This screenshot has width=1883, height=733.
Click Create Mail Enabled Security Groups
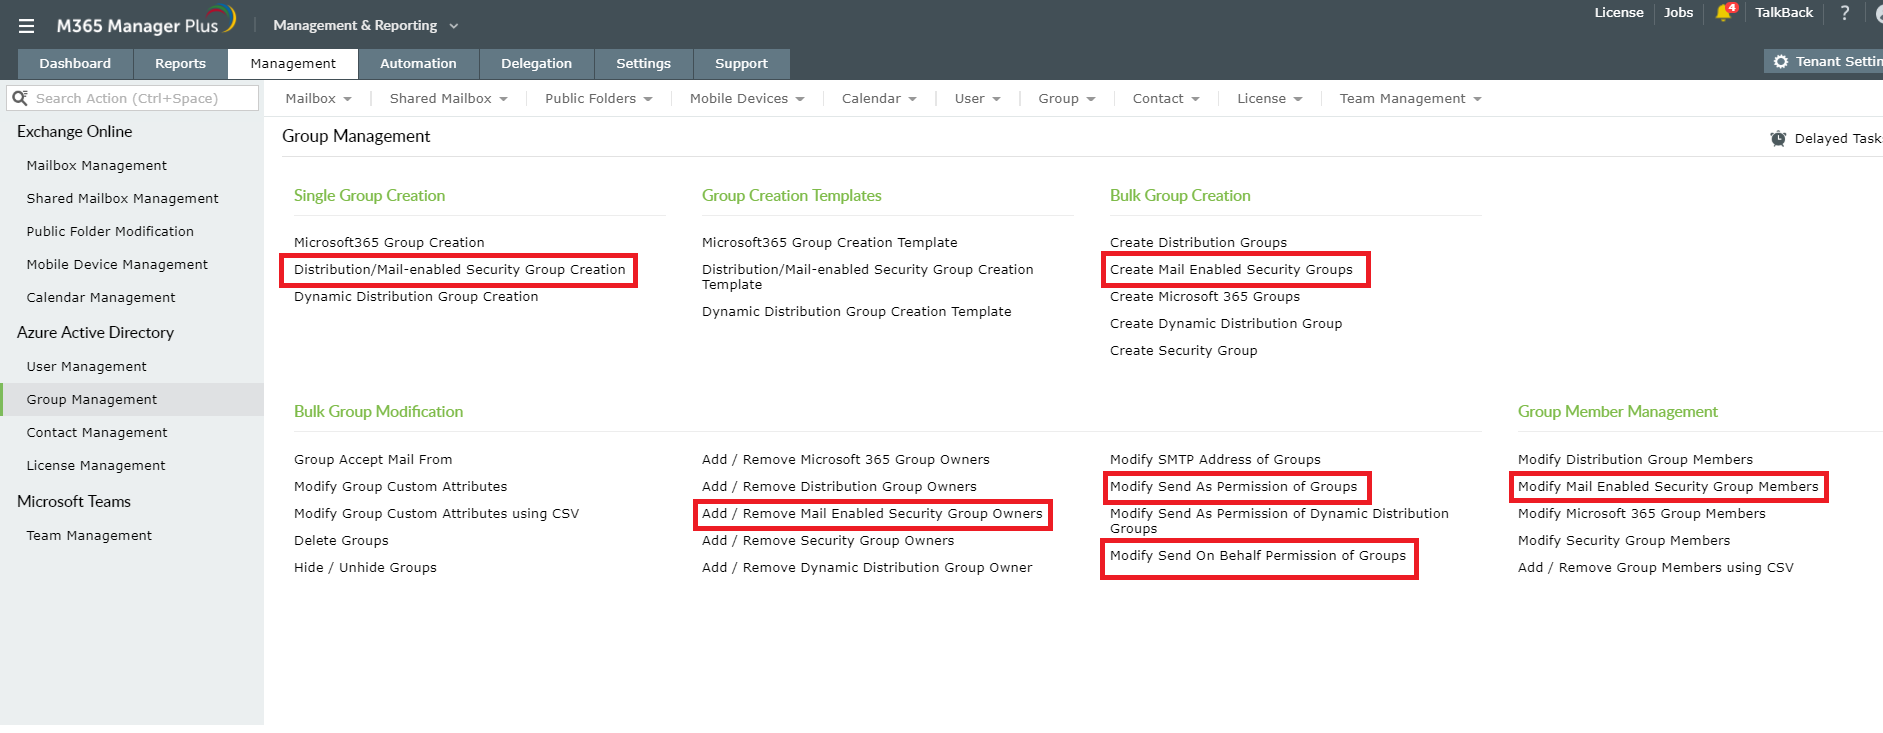coord(1231,269)
